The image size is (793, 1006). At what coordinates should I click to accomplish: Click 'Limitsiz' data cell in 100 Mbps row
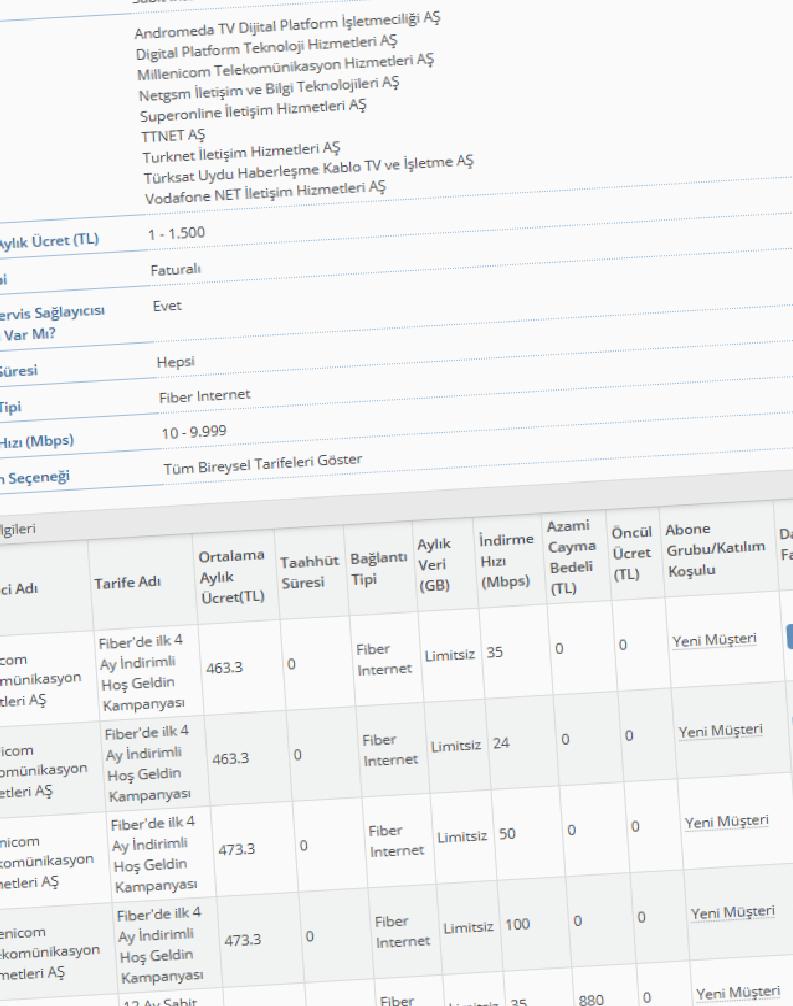[468, 928]
